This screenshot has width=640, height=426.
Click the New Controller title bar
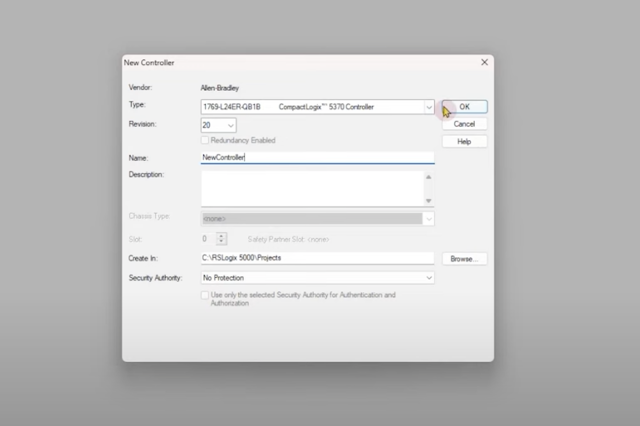point(300,63)
